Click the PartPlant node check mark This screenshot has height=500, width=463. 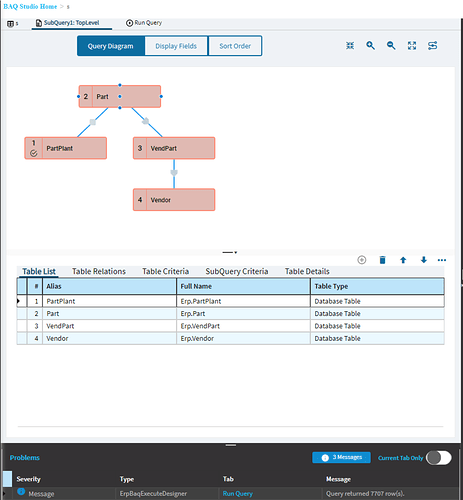pyautogui.click(x=34, y=153)
